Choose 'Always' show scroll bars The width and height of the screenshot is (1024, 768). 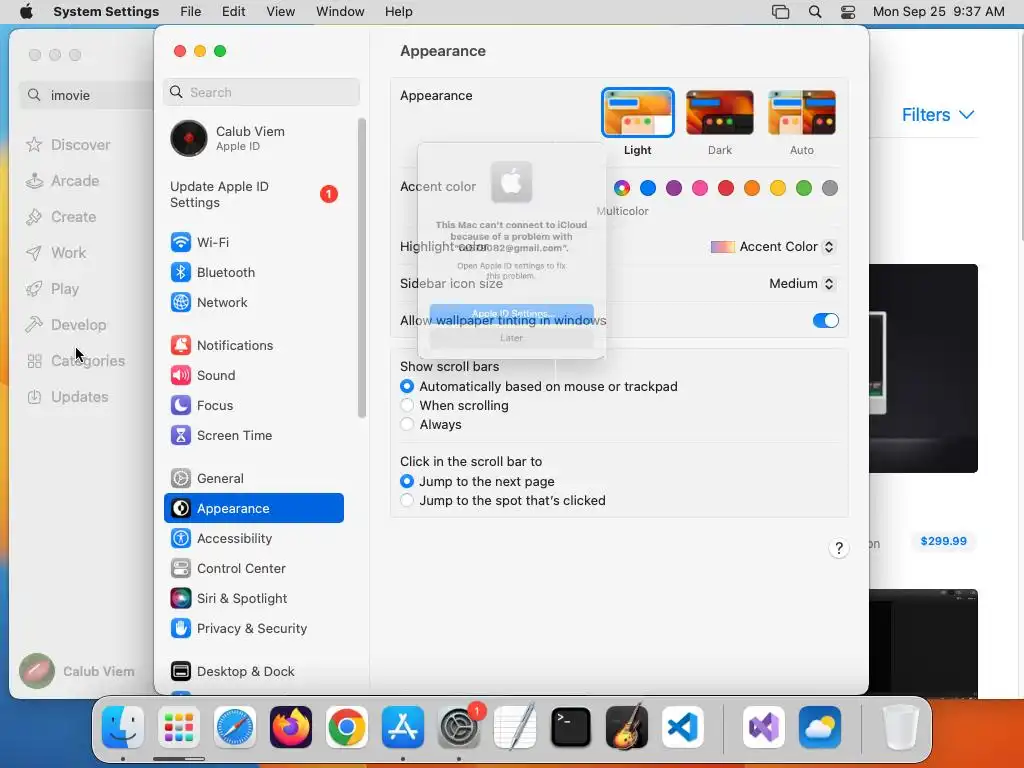(407, 424)
